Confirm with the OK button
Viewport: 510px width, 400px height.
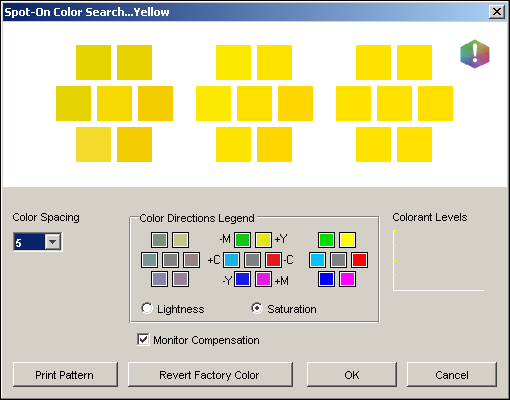point(352,375)
